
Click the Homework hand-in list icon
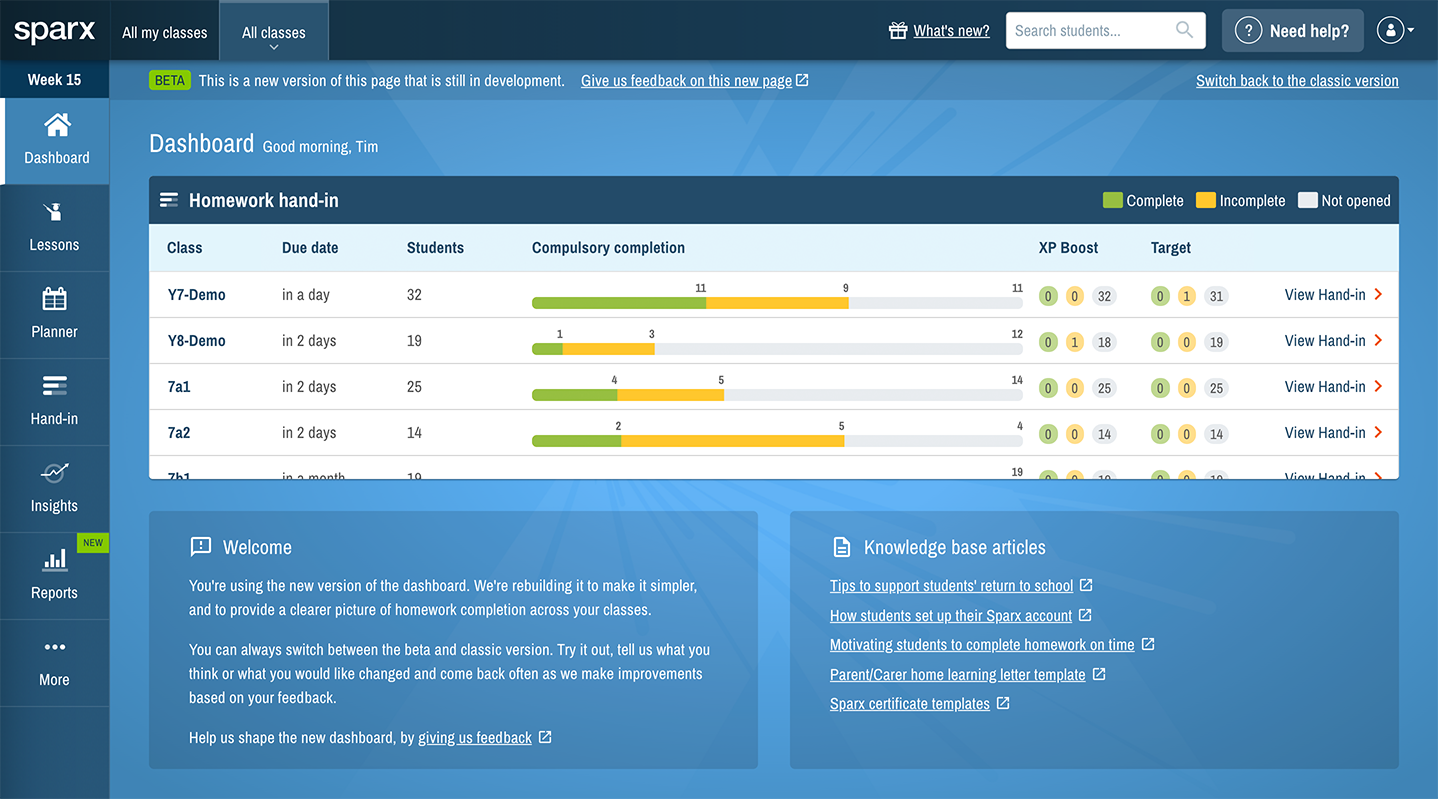pos(169,200)
